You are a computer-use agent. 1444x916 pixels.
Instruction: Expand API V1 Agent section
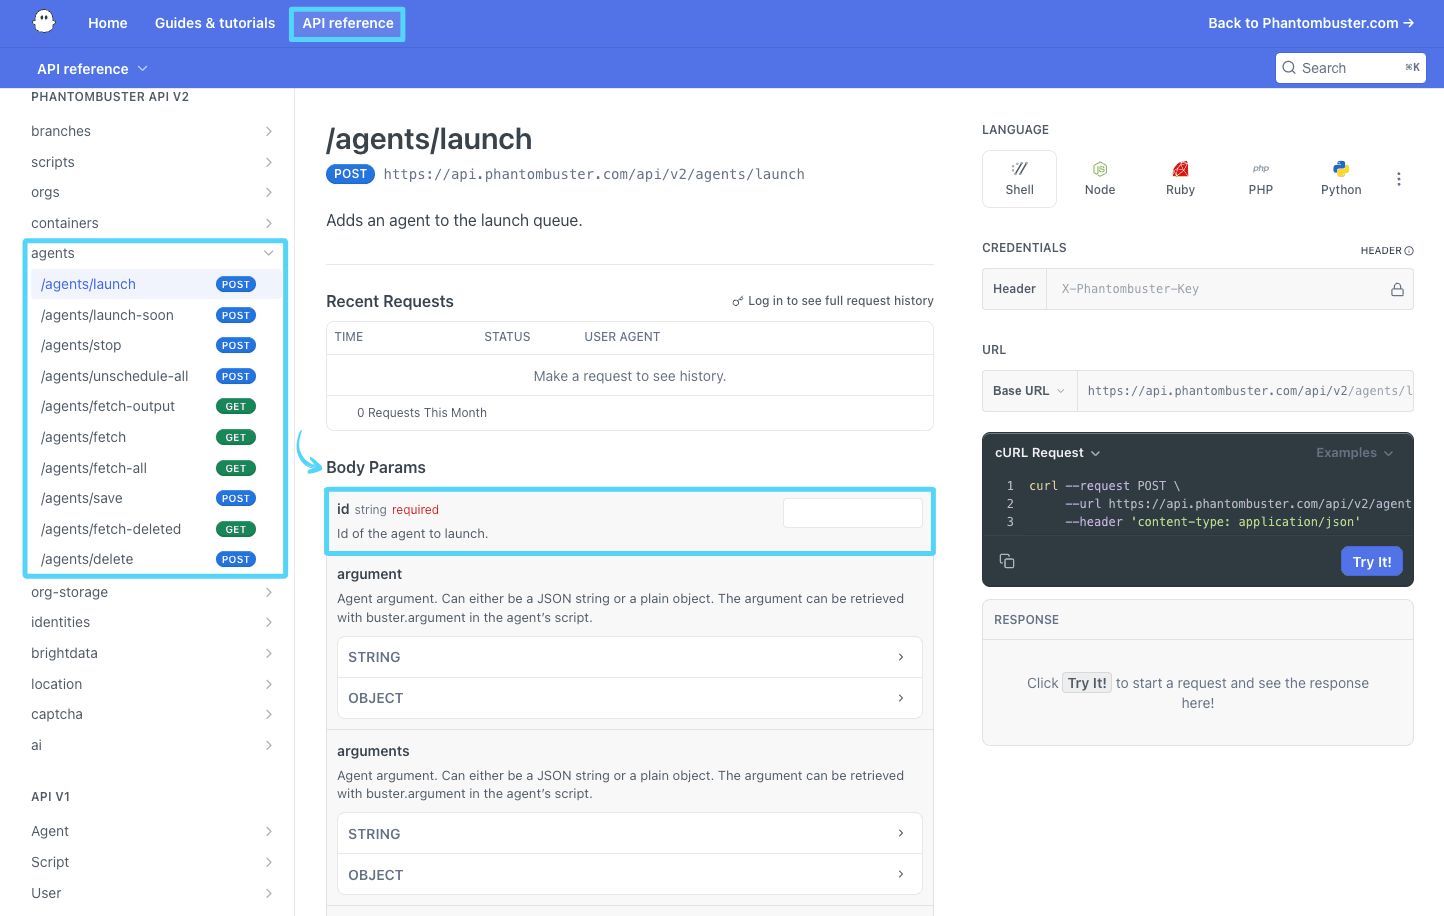tap(269, 831)
